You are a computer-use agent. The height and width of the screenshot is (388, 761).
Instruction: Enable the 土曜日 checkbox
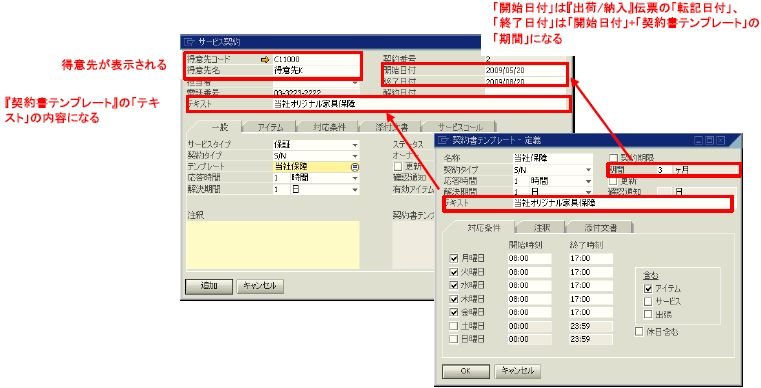click(454, 325)
